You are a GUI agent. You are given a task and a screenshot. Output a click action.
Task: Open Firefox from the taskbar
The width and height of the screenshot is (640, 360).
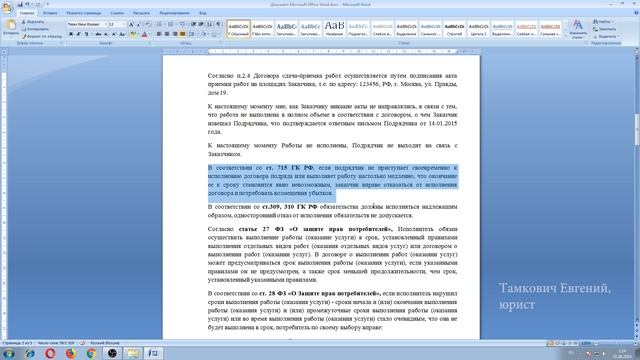(x=71, y=353)
